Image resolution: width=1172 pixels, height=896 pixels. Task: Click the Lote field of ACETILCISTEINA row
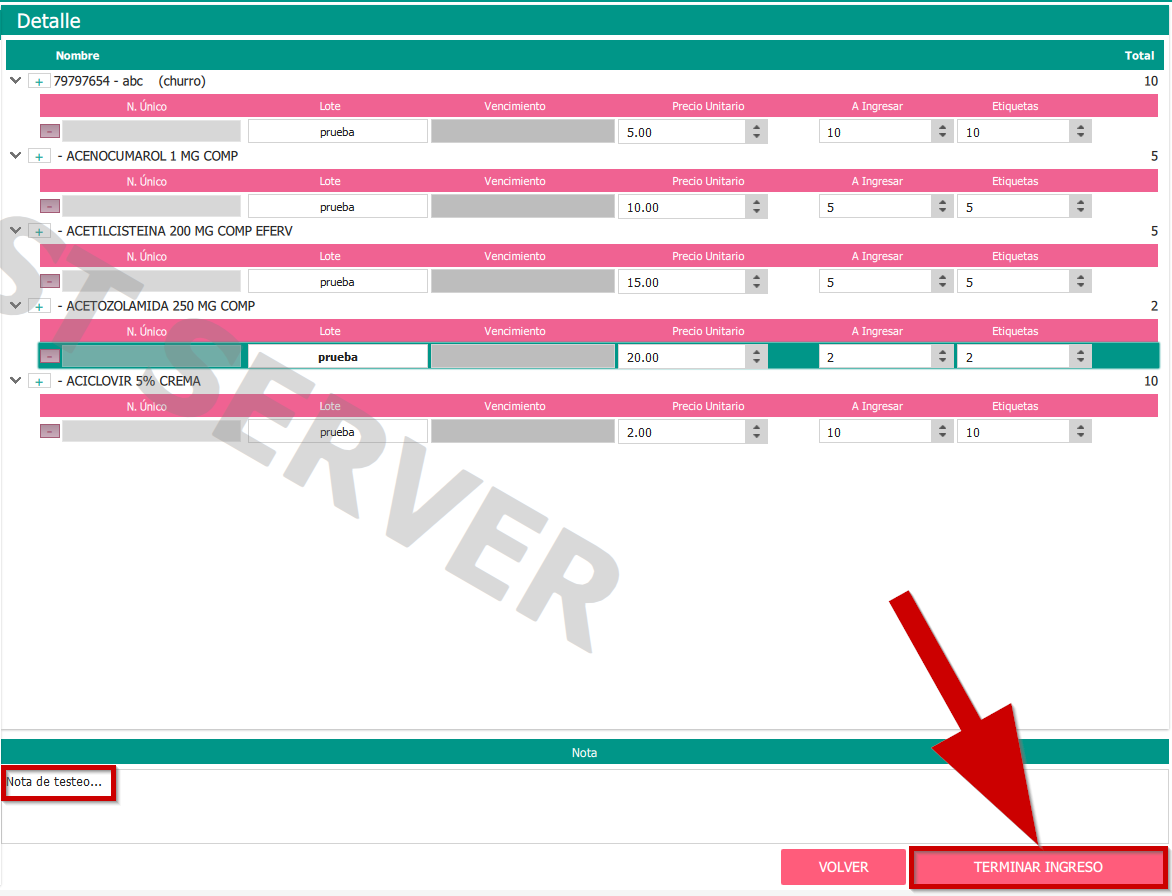click(x=337, y=282)
